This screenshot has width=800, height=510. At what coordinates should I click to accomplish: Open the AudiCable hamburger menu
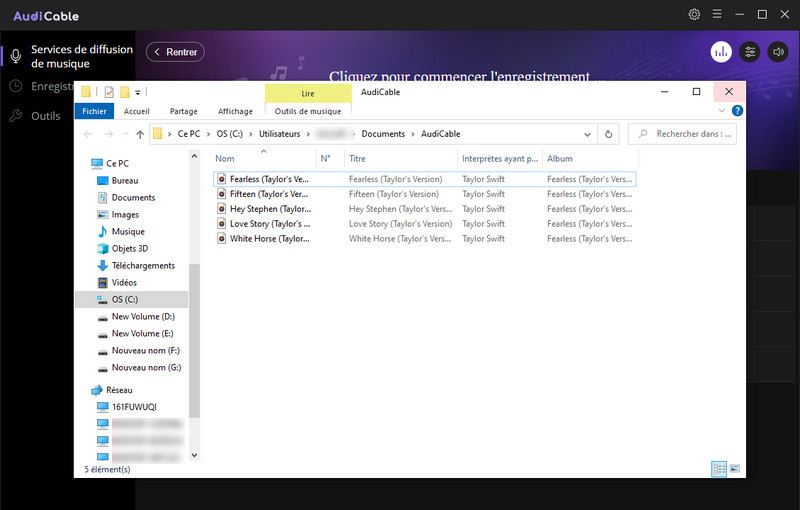point(716,15)
